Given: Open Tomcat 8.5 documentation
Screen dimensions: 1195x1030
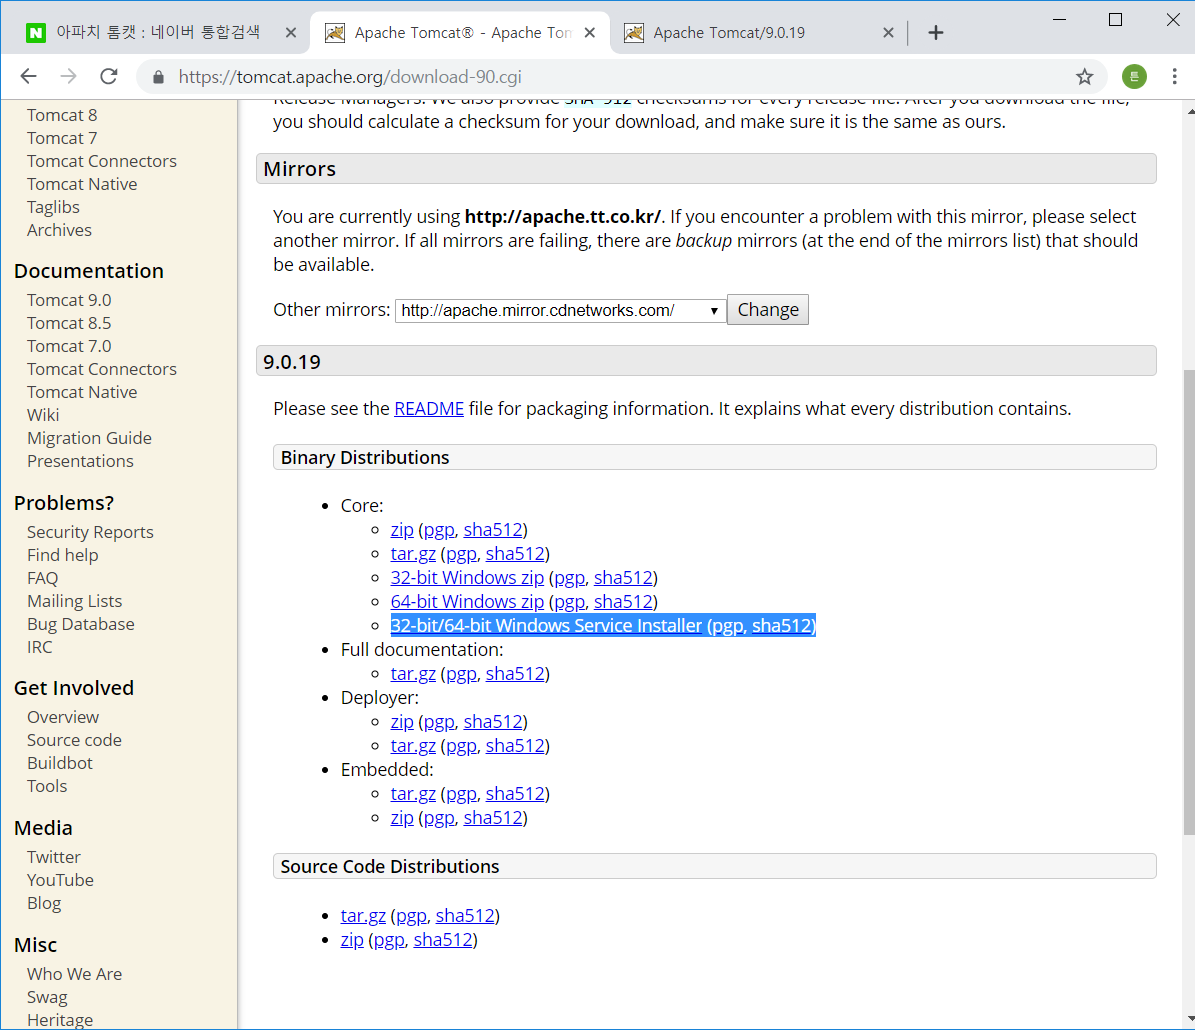Looking at the screenshot, I should coord(69,323).
